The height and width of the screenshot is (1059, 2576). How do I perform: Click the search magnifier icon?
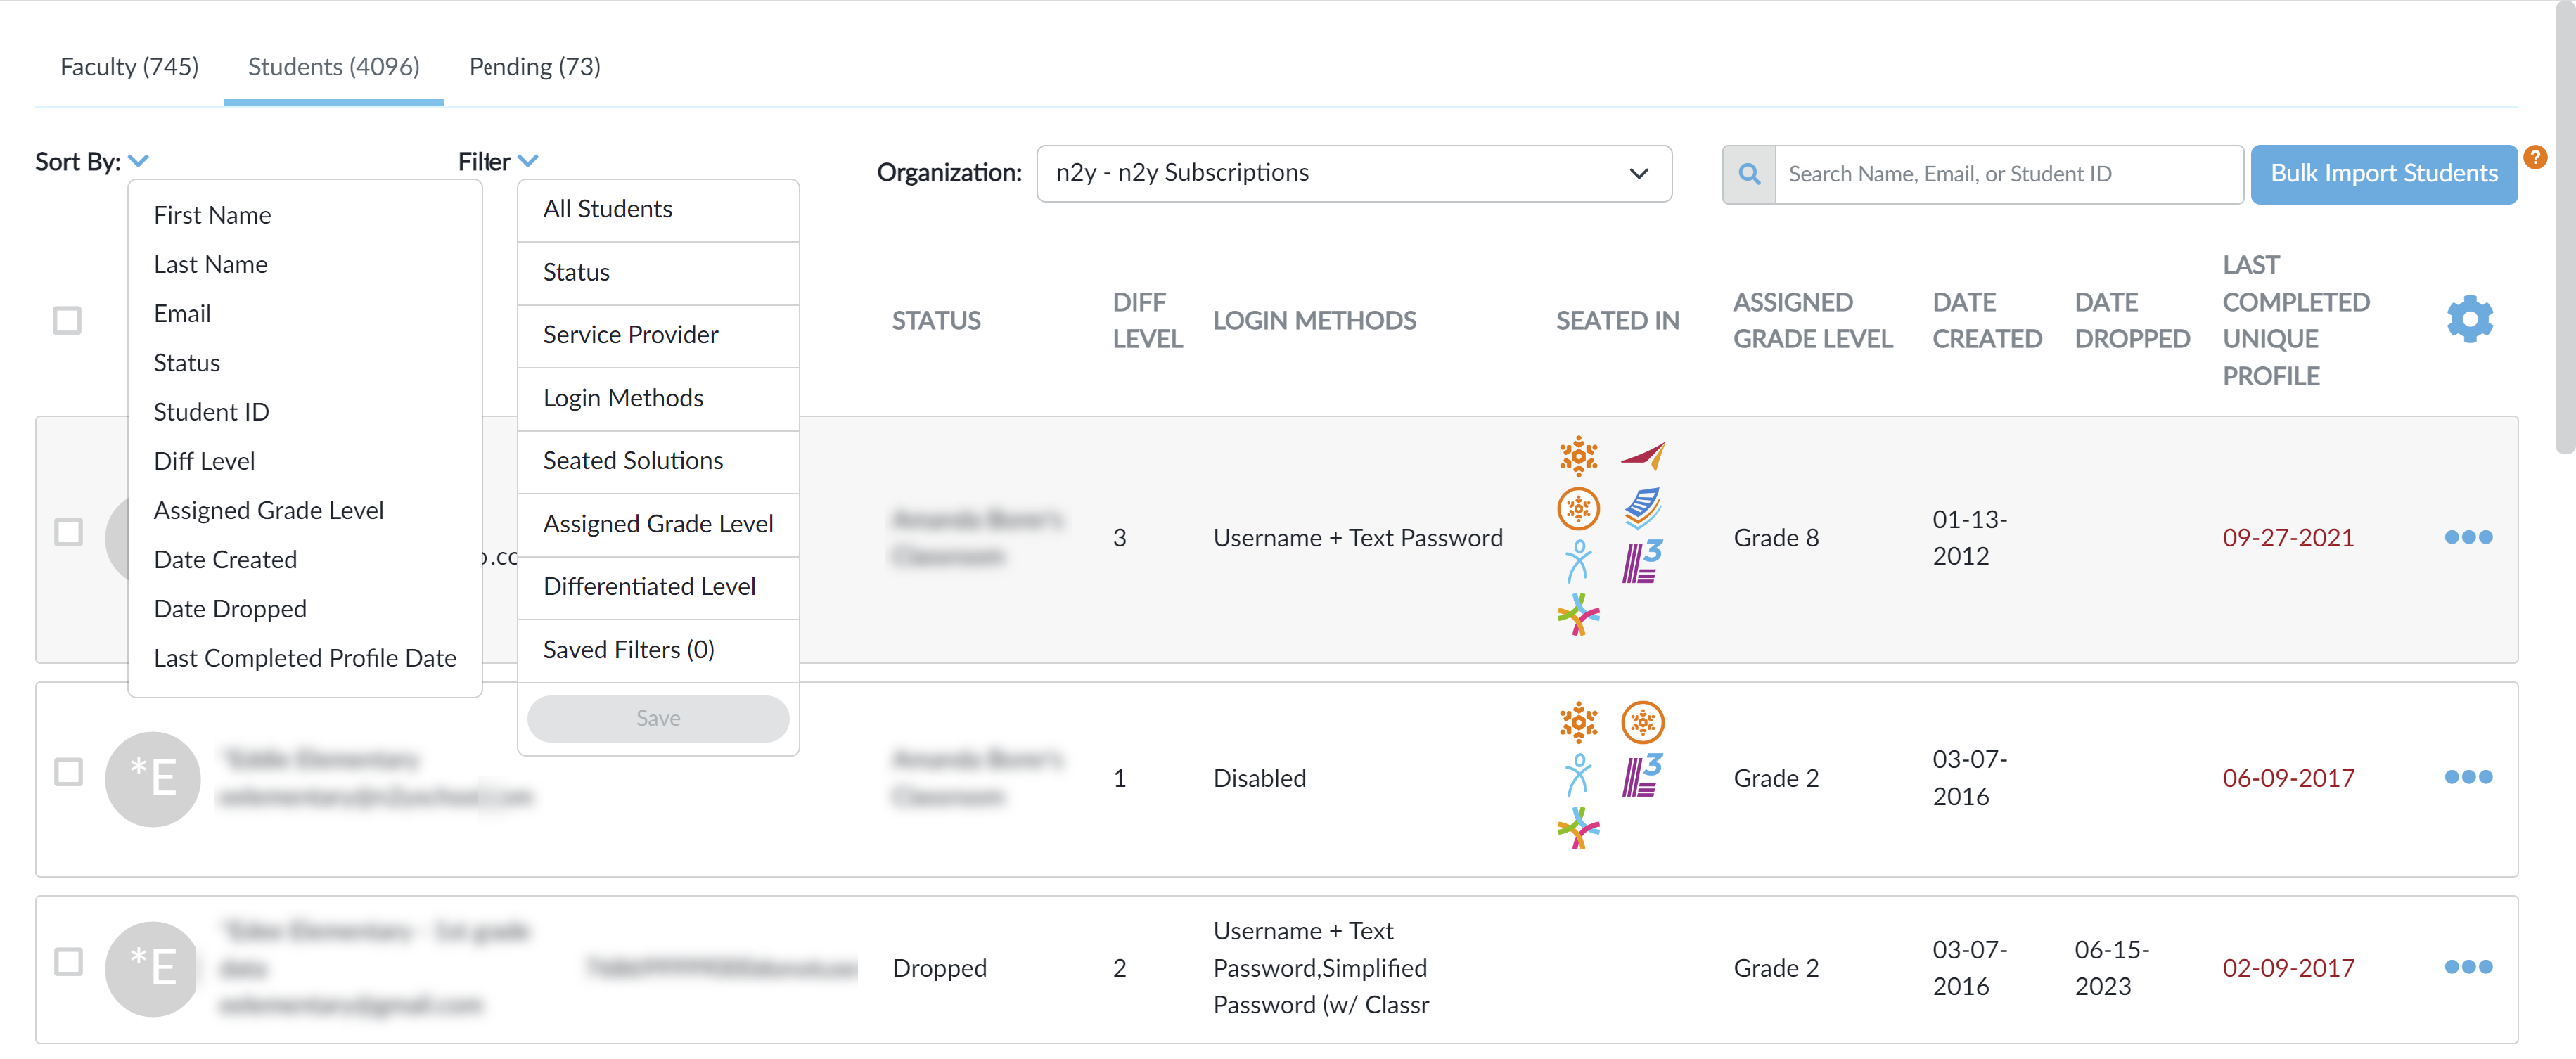(1749, 174)
